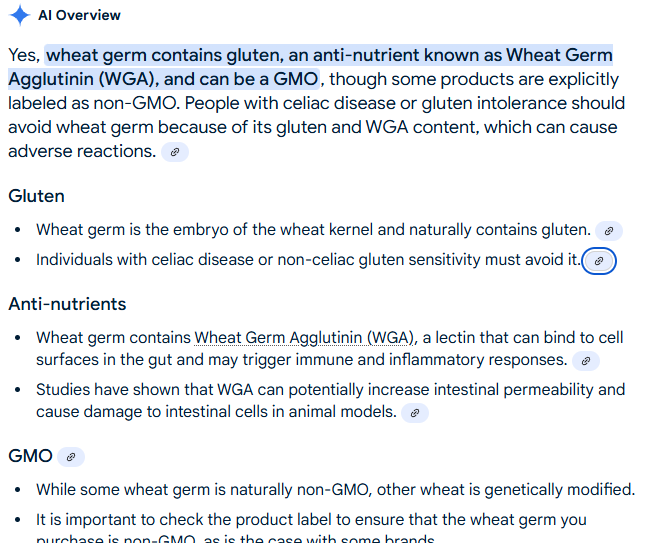Click the underlined Wheat Germ Agglutinin (WGA) term

pos(304,337)
